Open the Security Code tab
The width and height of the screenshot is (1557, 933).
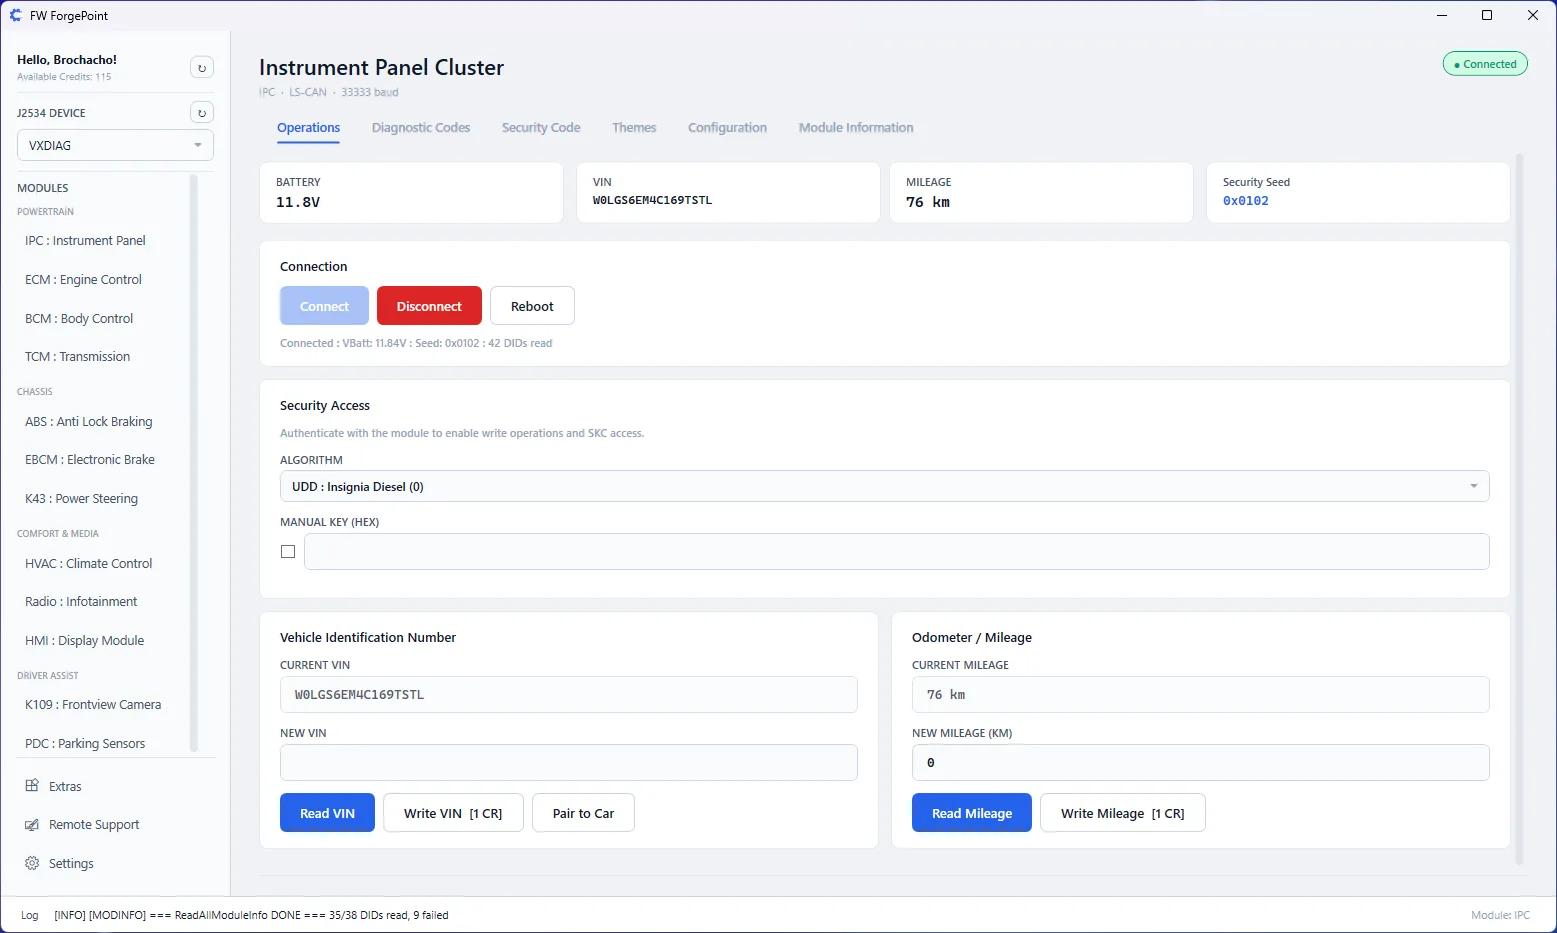pyautogui.click(x=541, y=128)
